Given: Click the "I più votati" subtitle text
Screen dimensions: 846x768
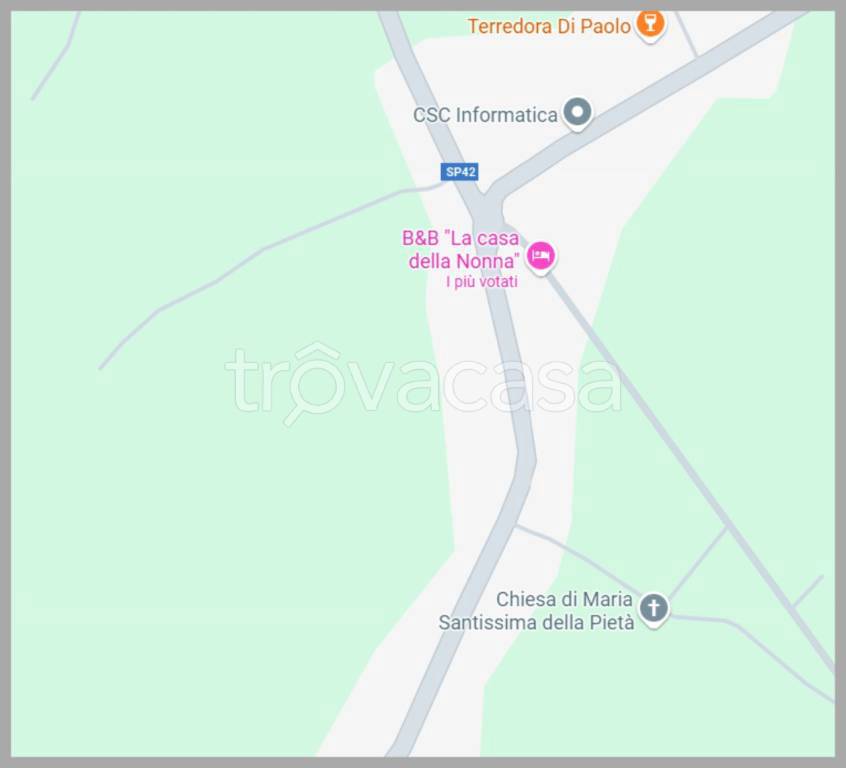Looking at the screenshot, I should tap(482, 282).
